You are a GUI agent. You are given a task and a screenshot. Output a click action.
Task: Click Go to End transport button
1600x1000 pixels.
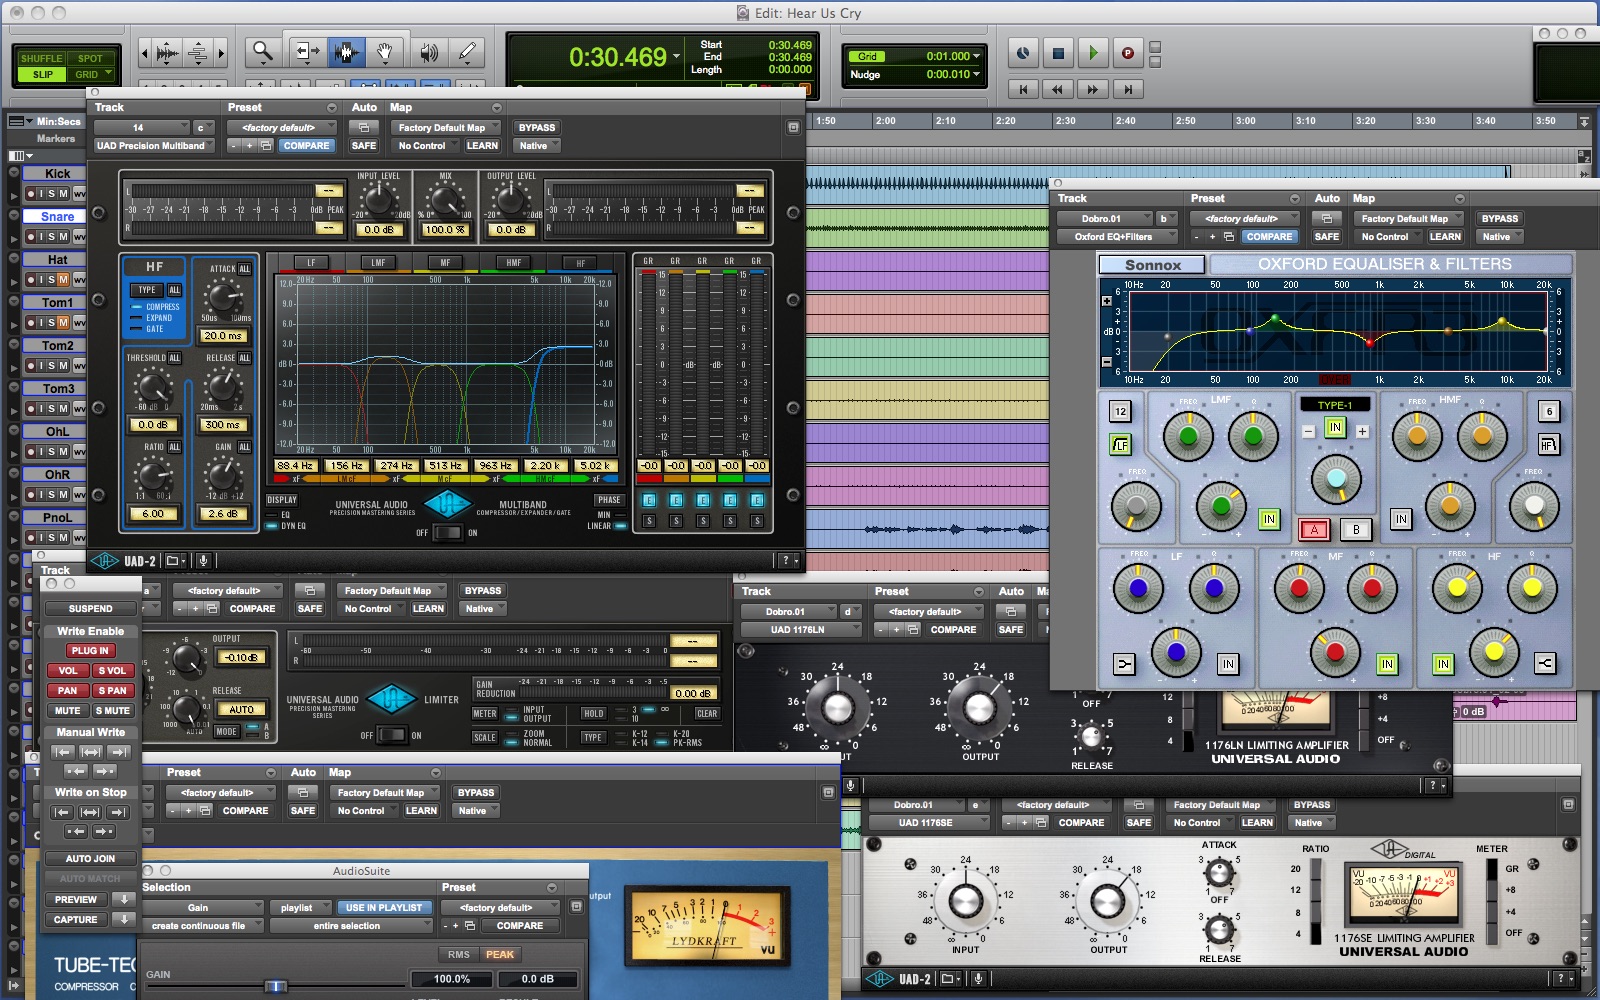coord(1128,89)
